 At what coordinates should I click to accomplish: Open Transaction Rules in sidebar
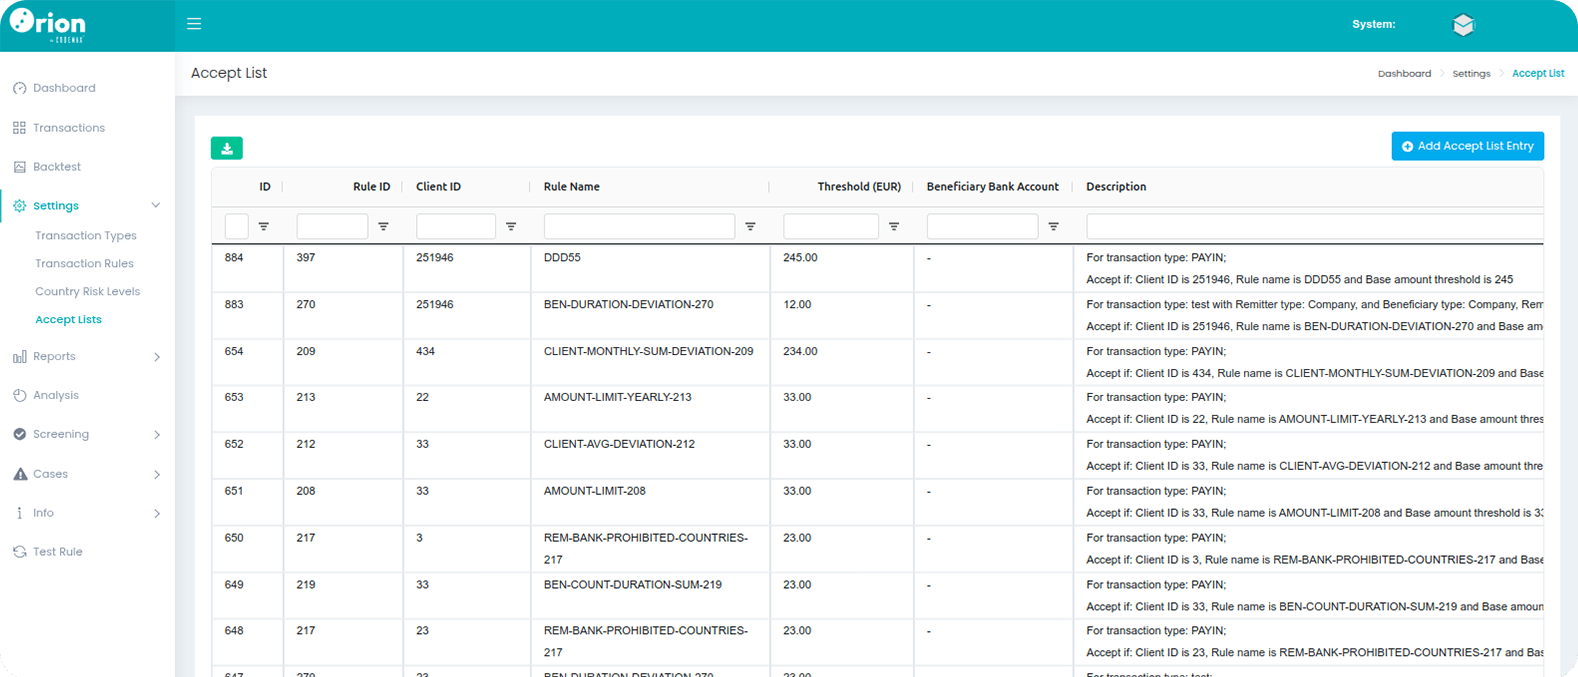tap(84, 264)
